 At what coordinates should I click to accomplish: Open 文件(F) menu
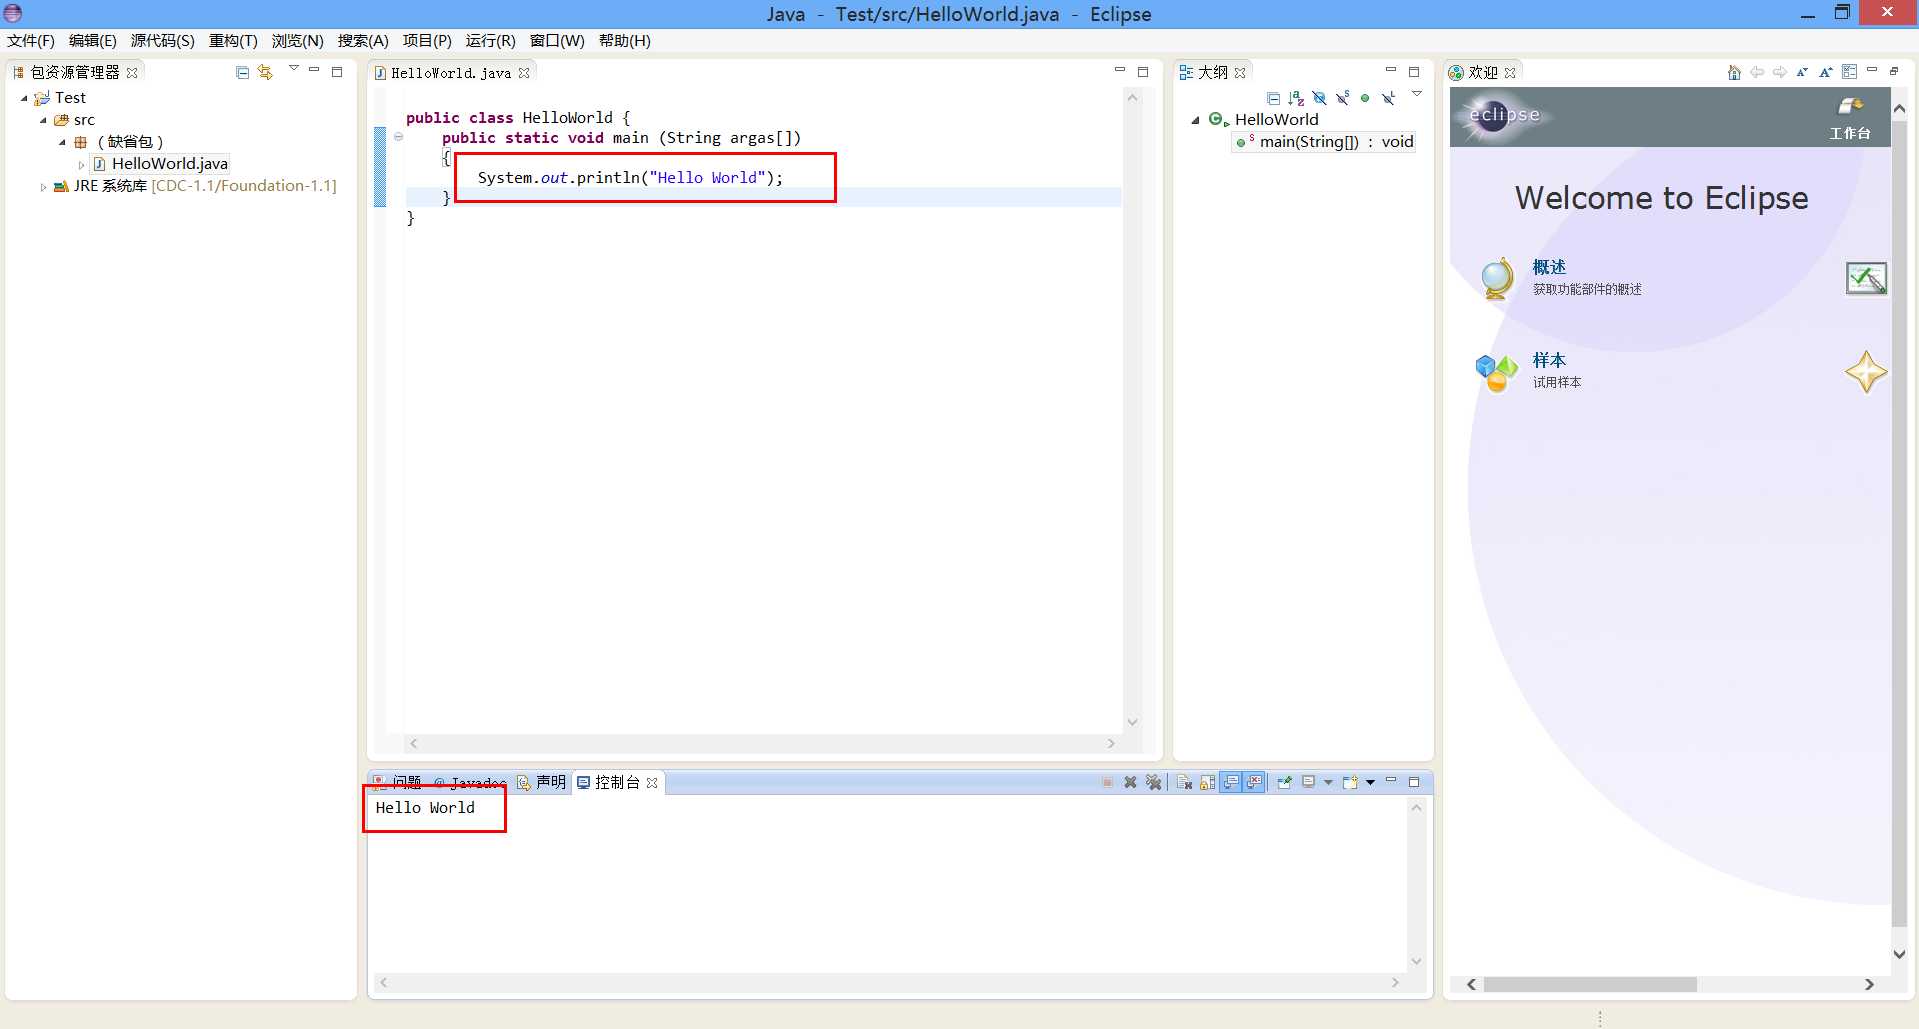tap(31, 41)
